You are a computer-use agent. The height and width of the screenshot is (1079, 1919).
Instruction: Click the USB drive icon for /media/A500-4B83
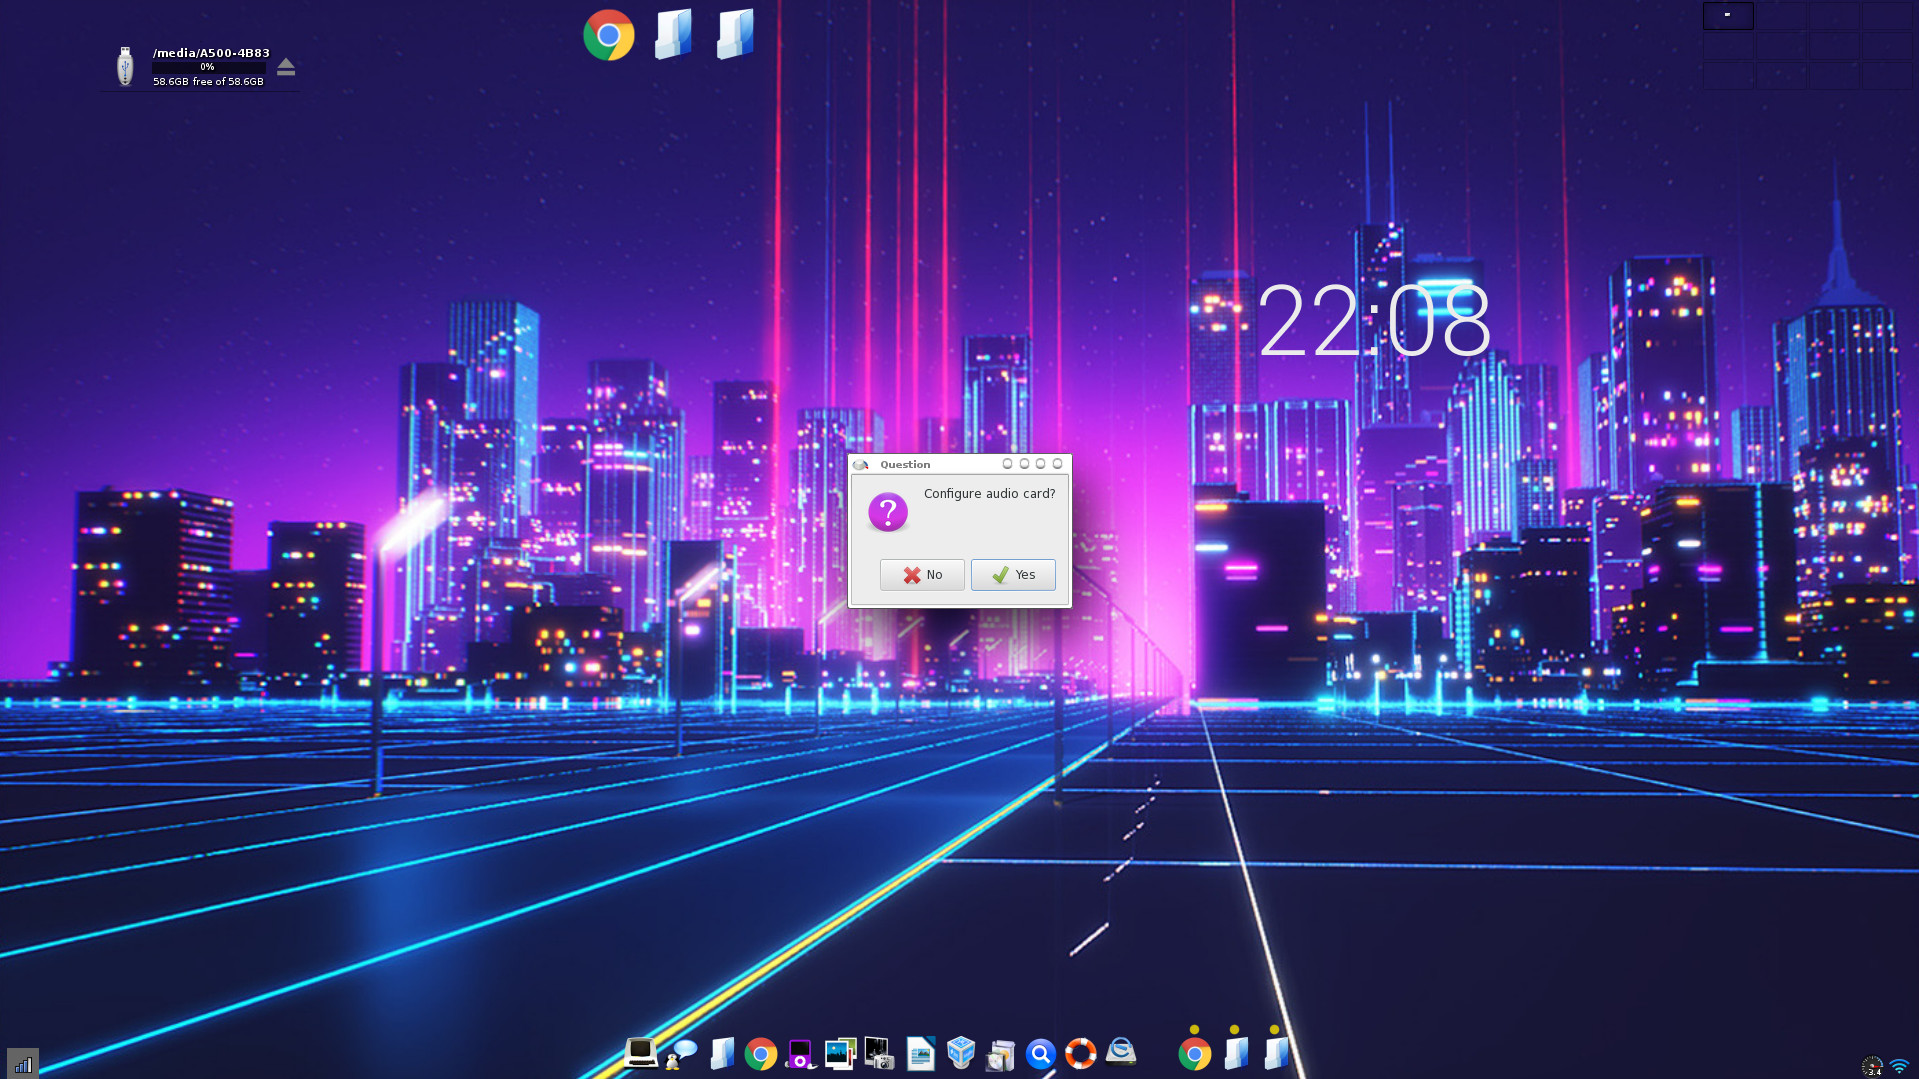(125, 67)
